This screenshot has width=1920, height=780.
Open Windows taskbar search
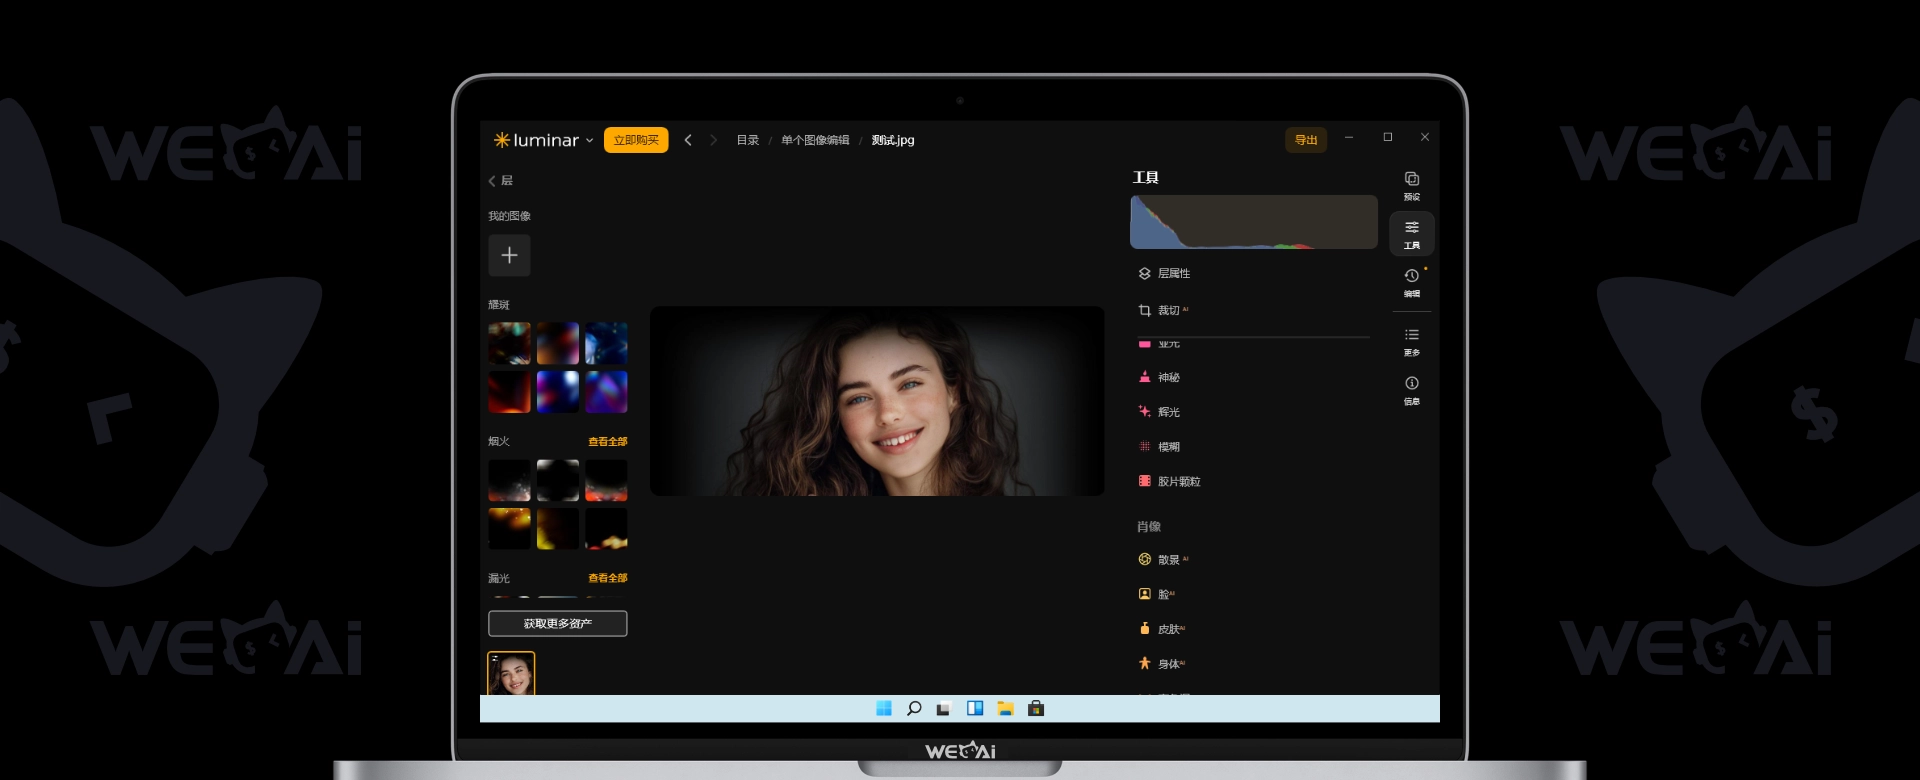(914, 709)
